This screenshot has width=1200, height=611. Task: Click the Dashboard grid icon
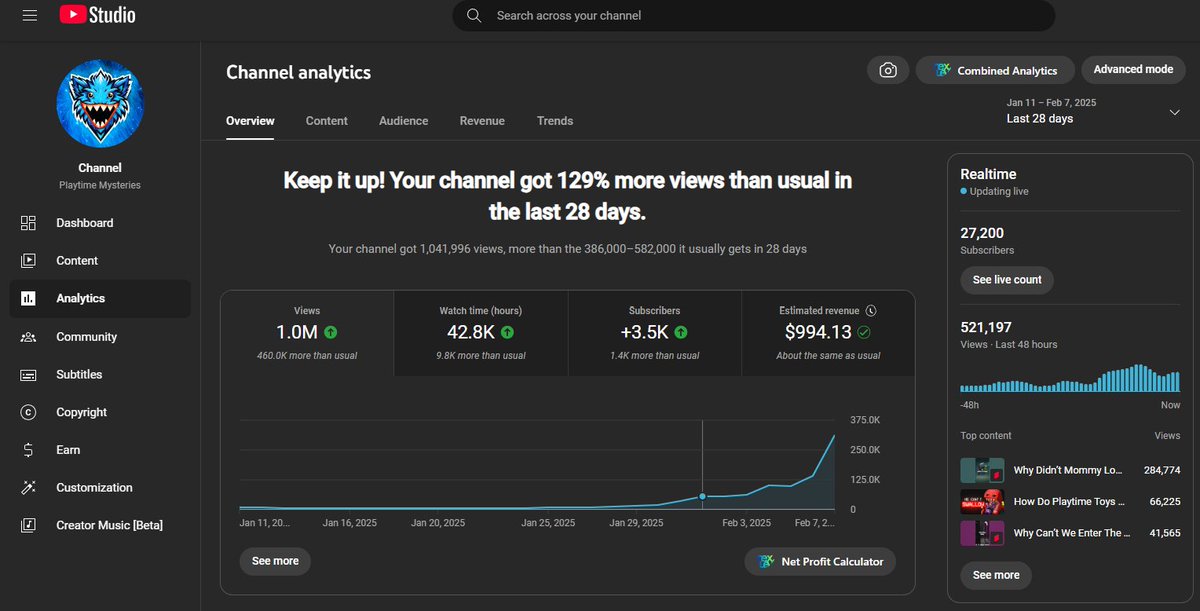point(28,223)
